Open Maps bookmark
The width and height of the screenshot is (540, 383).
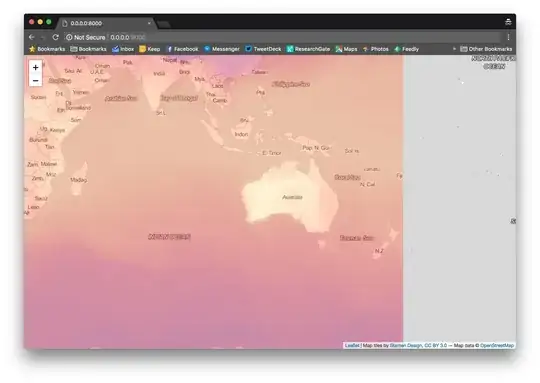point(347,49)
